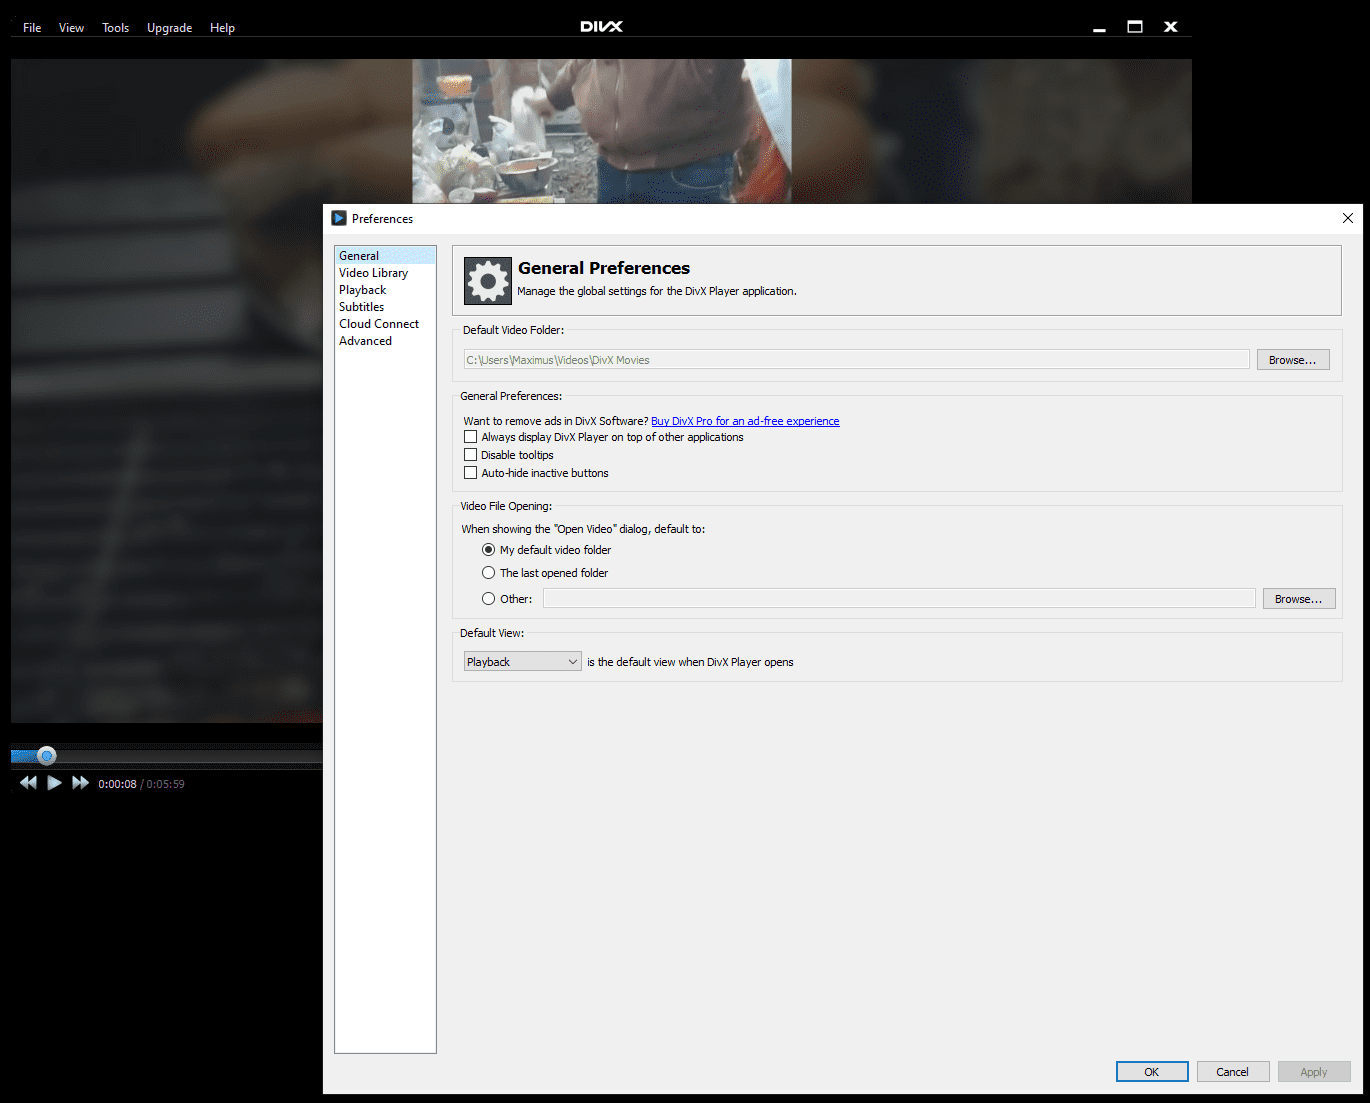The width and height of the screenshot is (1370, 1103).
Task: Click the OK button
Action: pos(1152,1072)
